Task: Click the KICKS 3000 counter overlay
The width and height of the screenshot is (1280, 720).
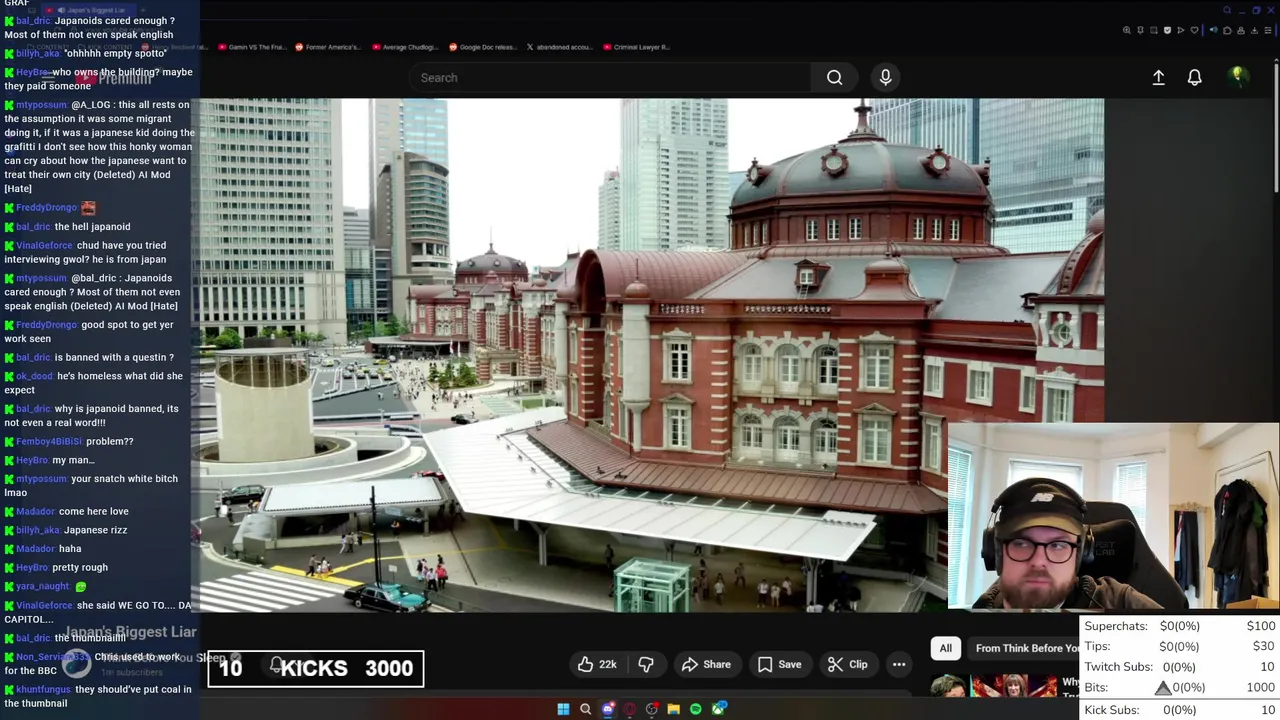Action: tap(316, 669)
